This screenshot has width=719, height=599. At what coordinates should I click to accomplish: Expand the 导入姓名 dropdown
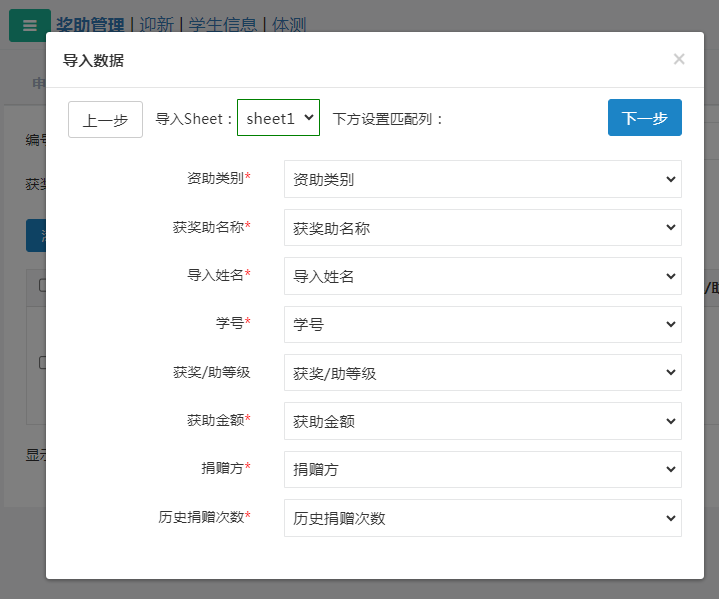click(x=482, y=276)
